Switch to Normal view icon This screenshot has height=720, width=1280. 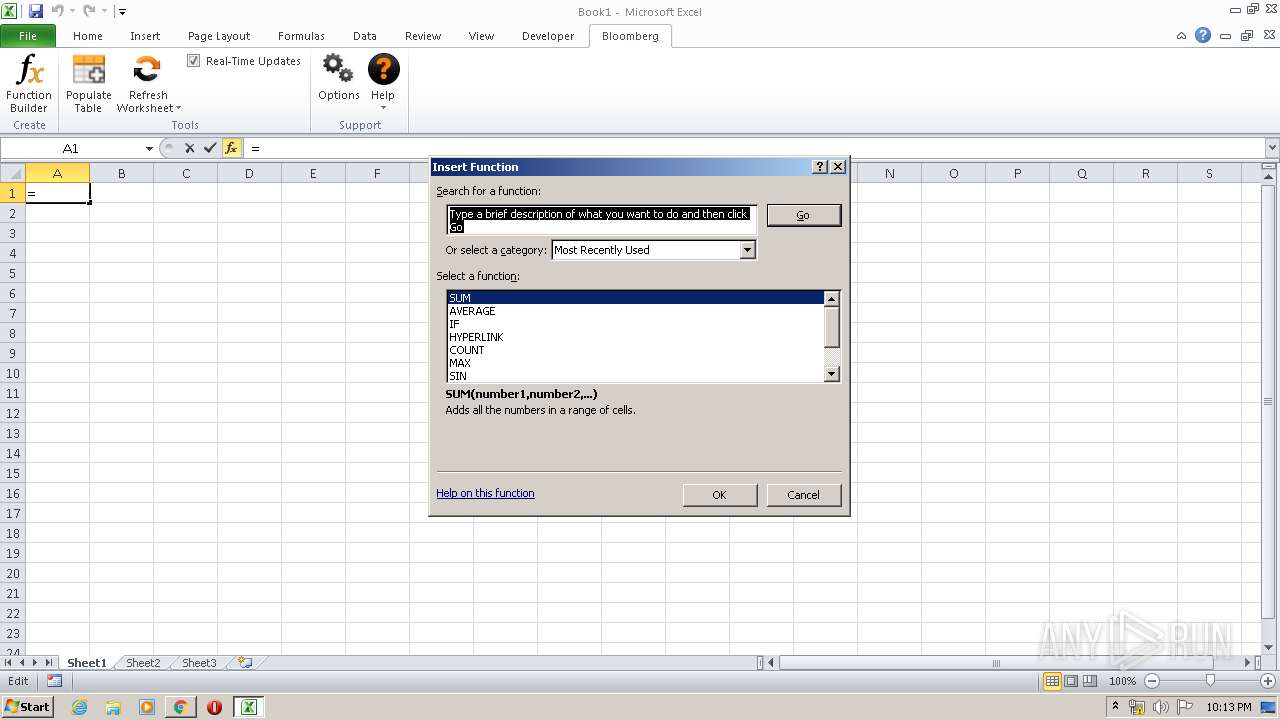tap(1052, 681)
